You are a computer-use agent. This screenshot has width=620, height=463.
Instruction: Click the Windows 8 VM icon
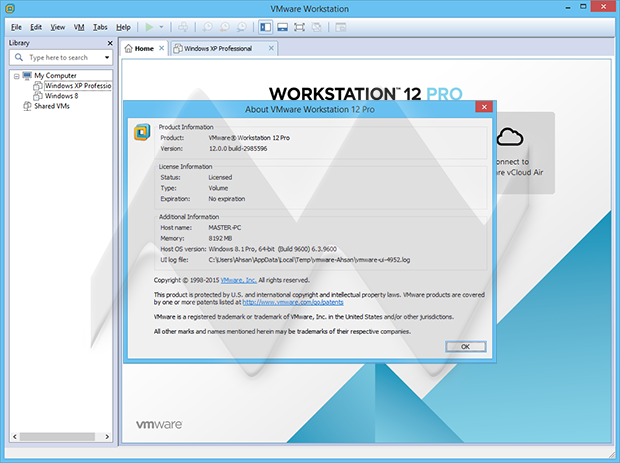pyautogui.click(x=38, y=96)
